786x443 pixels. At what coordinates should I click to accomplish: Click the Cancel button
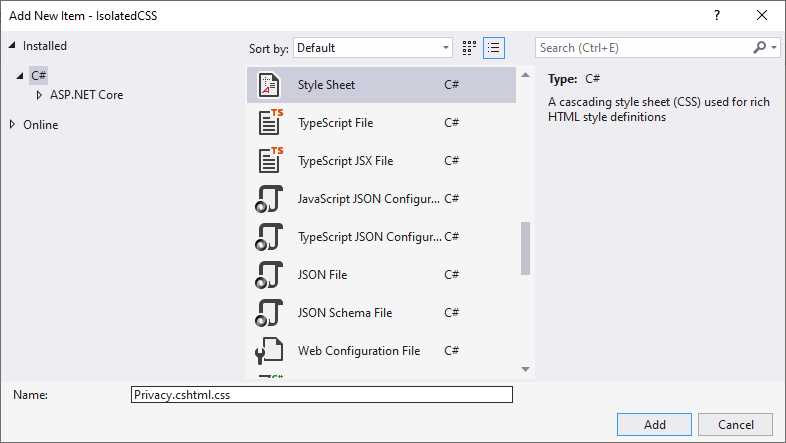tap(735, 424)
